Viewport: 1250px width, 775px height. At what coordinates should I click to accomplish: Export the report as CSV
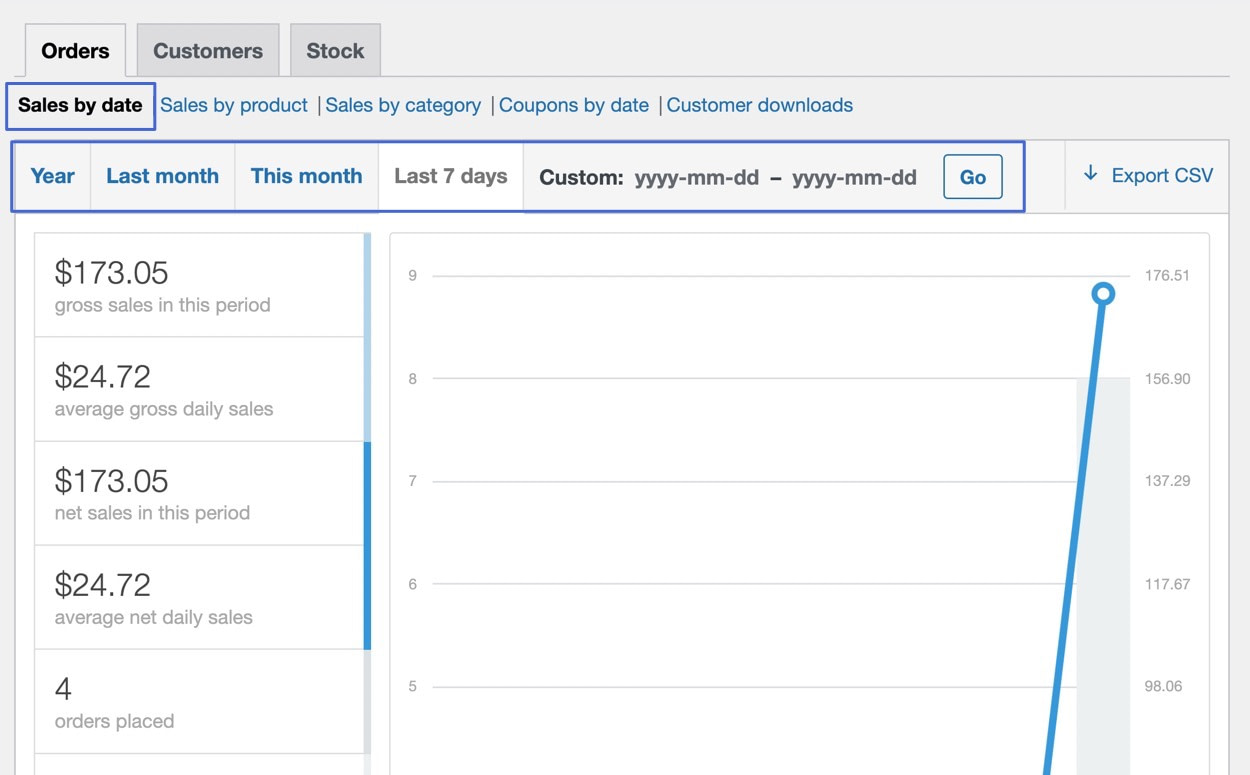(x=1161, y=174)
